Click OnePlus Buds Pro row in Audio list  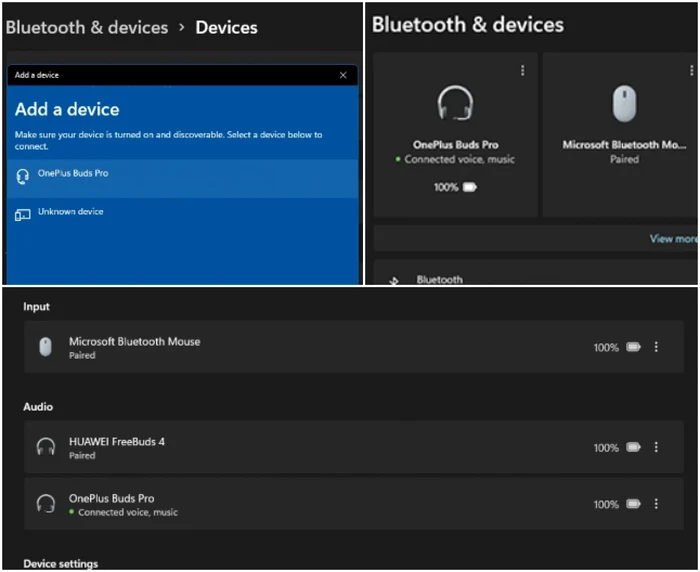tap(354, 504)
